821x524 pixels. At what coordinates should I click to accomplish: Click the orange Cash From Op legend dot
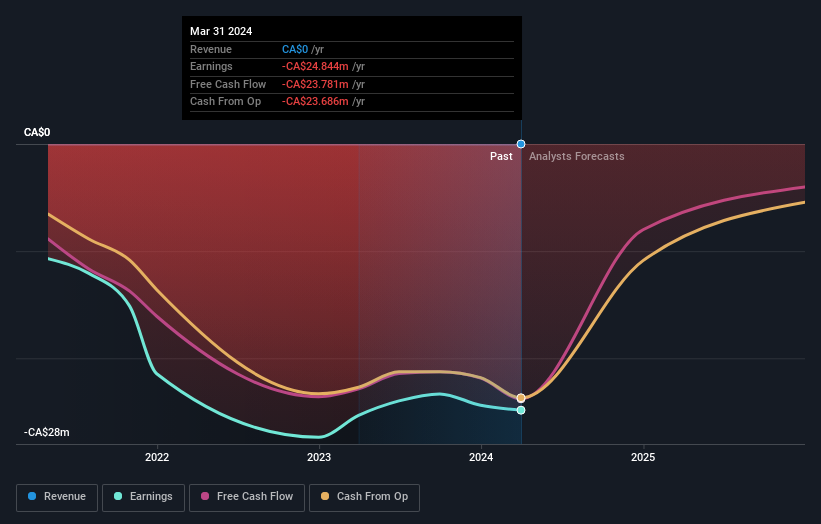pos(325,496)
